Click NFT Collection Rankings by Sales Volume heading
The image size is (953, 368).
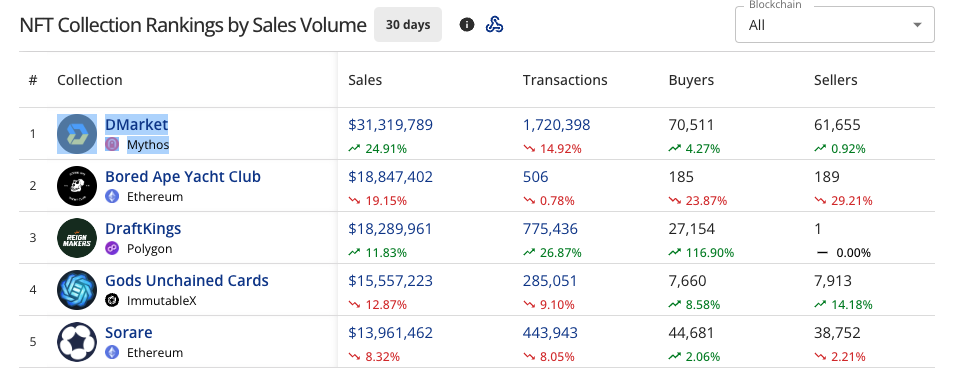point(193,26)
